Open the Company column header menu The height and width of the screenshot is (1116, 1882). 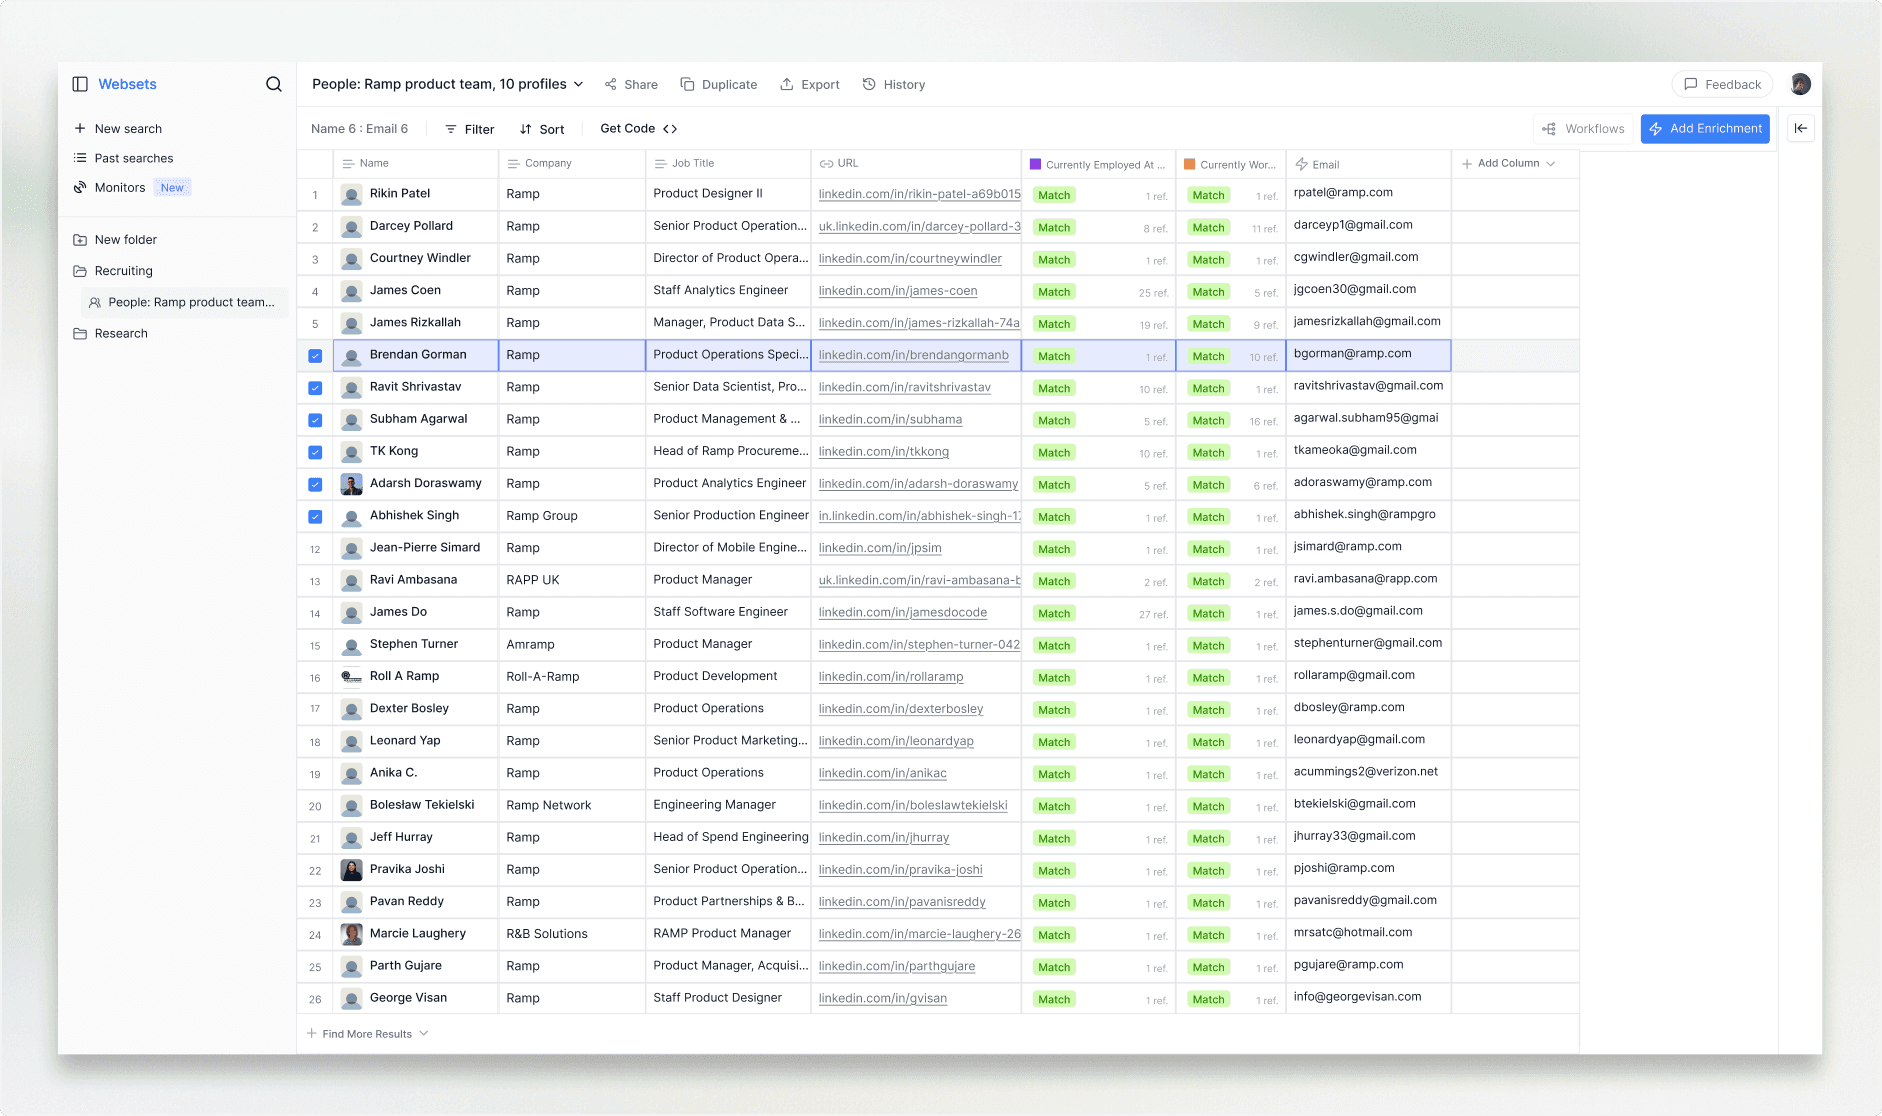coord(571,163)
